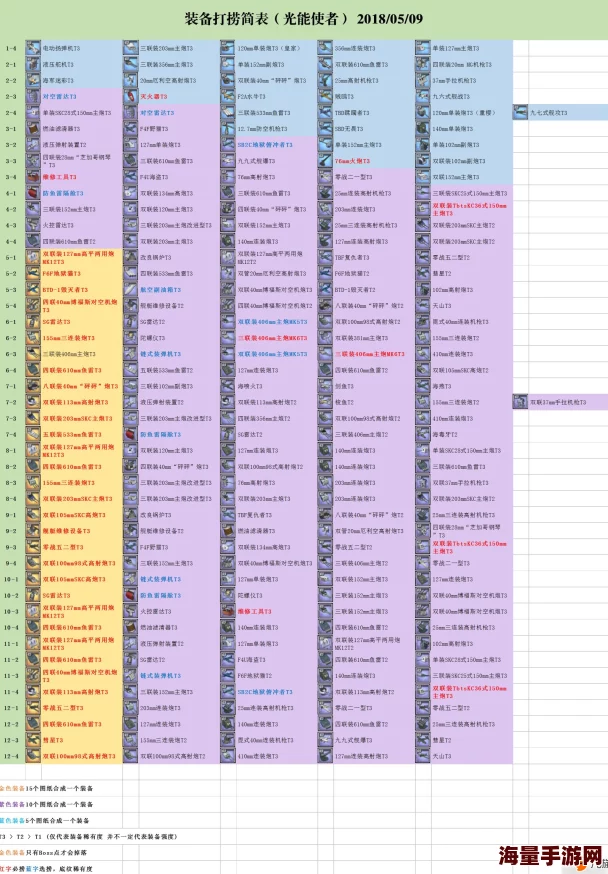Viewport: 608px width, 874px height.
Task: Select the 四联装20mm MG机枪T3 icon
Action: pyautogui.click(x=422, y=64)
